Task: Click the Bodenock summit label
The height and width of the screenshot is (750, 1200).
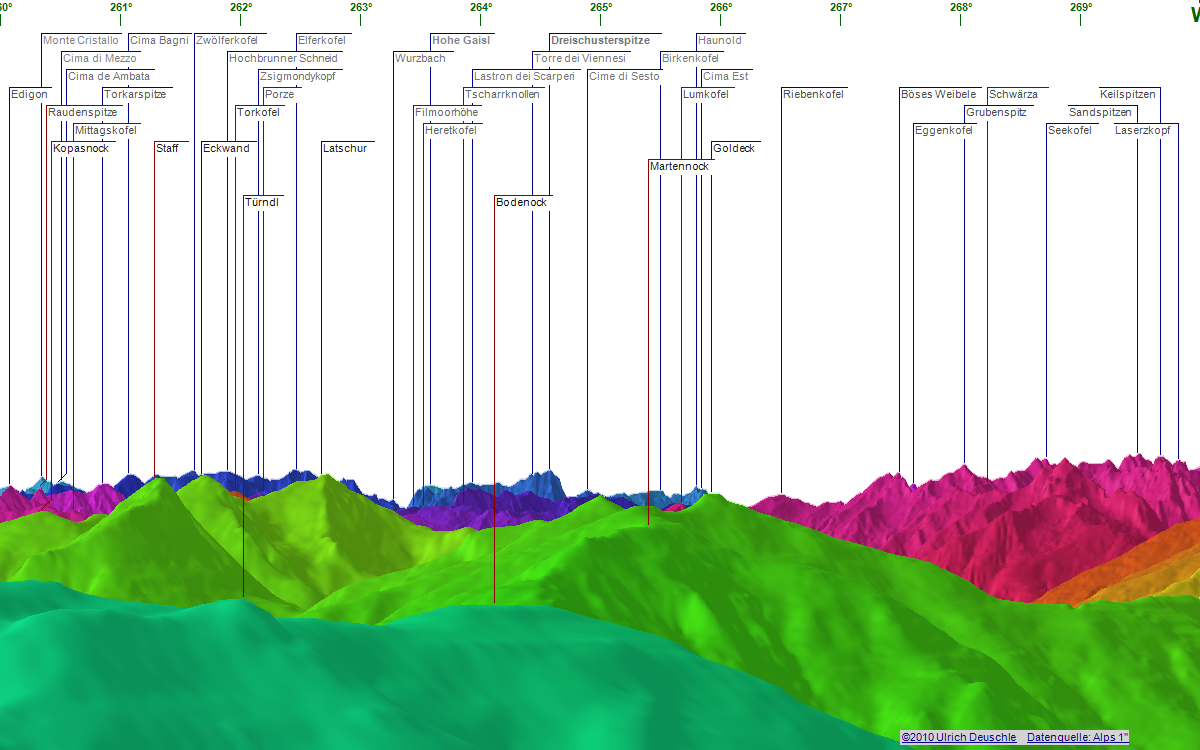Action: coord(521,203)
